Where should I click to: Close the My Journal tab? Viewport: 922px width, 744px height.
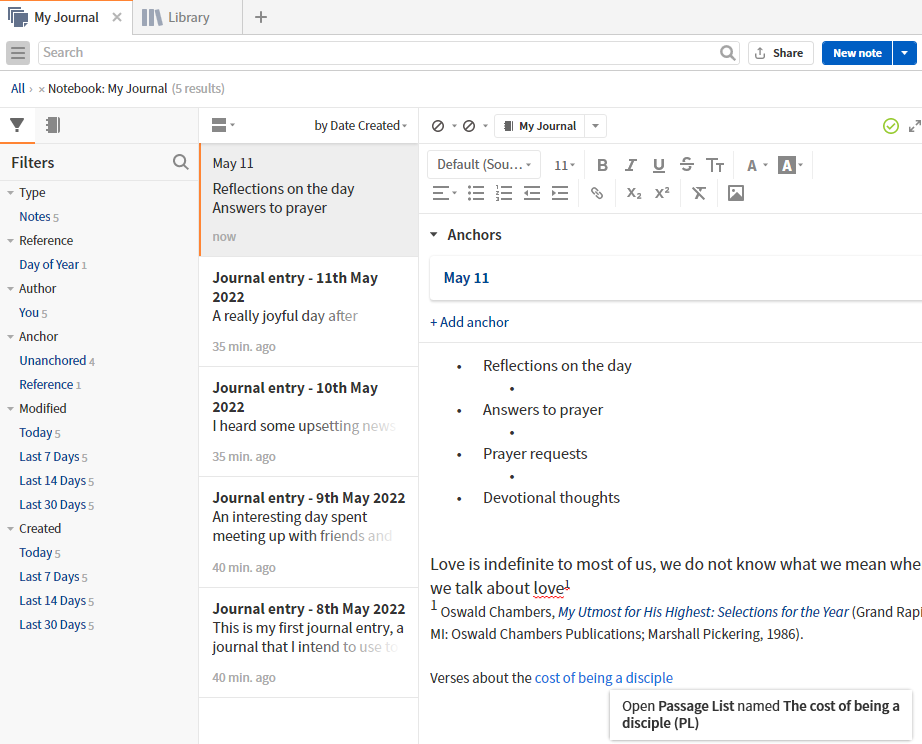[117, 18]
